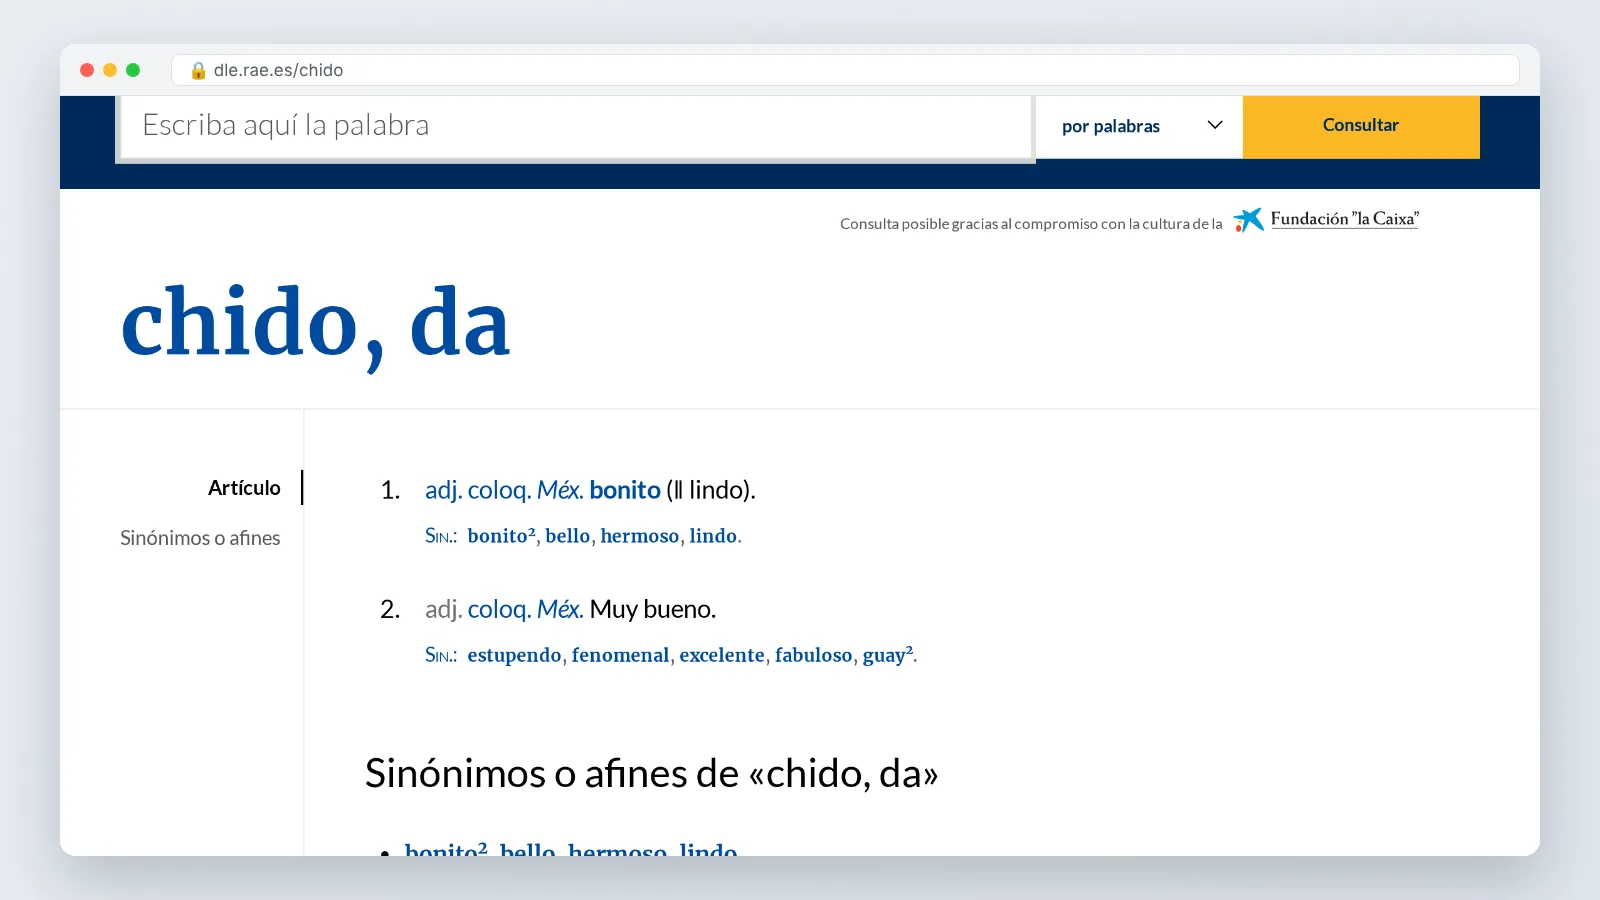Click the padlock icon in address bar
This screenshot has width=1600, height=900.
(198, 70)
